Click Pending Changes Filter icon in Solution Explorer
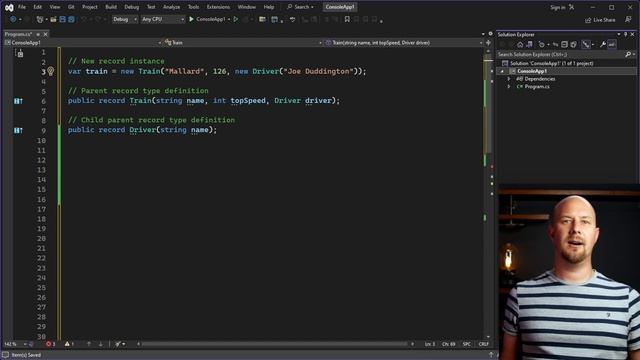Viewport: 640px width, 360px height. pyautogui.click(x=542, y=44)
